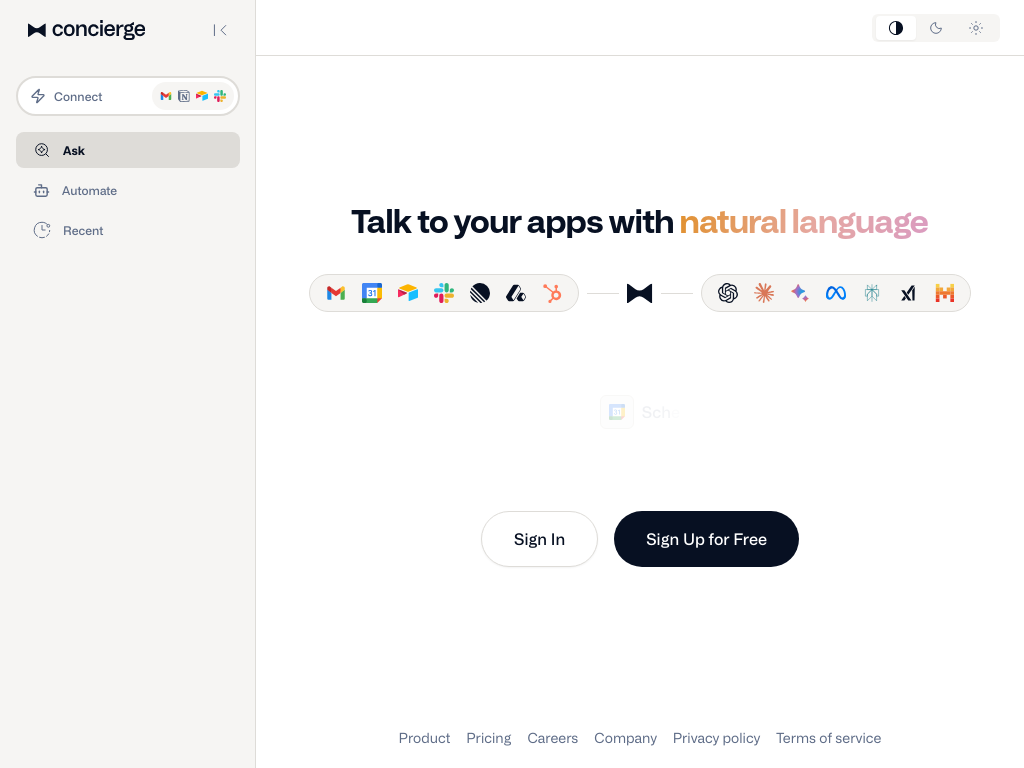Click the HubSpot icon in apps row
Image resolution: width=1024 pixels, height=768 pixels.
(552, 293)
